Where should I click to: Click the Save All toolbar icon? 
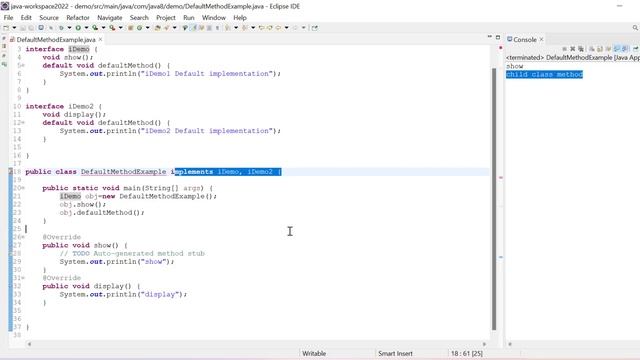[31, 28]
